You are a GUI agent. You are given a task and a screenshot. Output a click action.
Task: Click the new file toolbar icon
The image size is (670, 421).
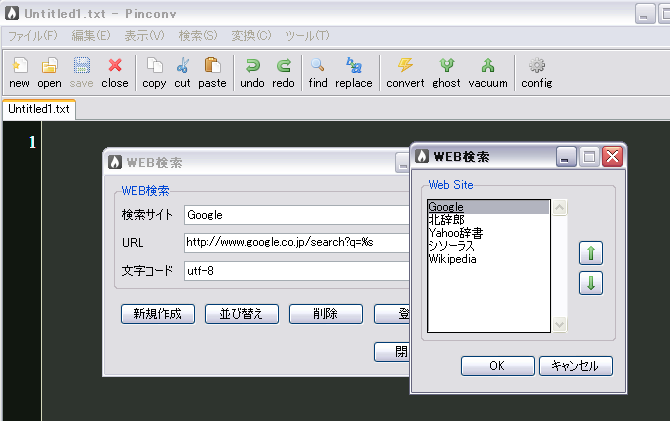pyautogui.click(x=19, y=66)
